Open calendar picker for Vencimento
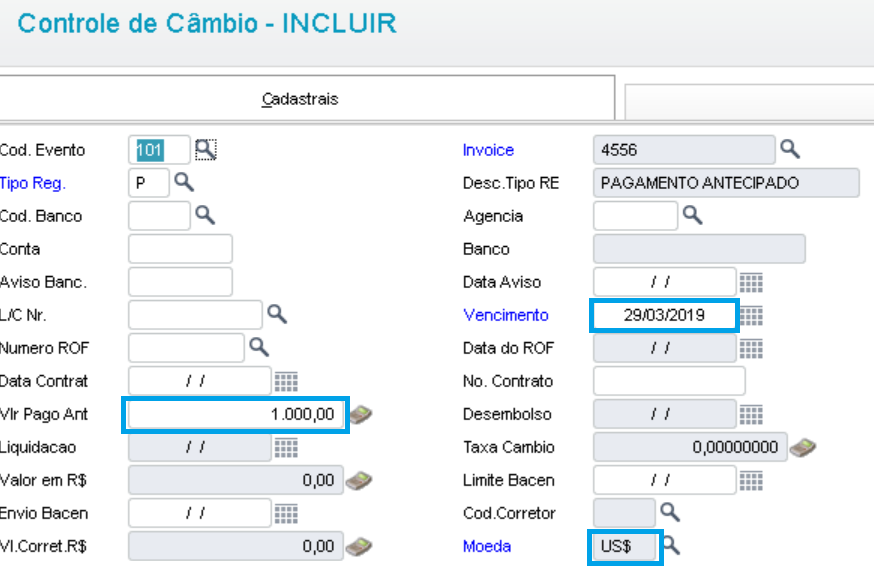The height and width of the screenshot is (578, 874). click(x=752, y=315)
